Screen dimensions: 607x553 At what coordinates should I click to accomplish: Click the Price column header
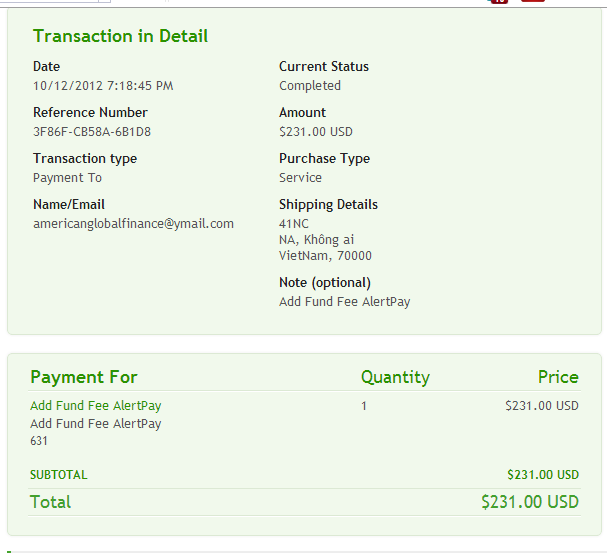pos(558,377)
